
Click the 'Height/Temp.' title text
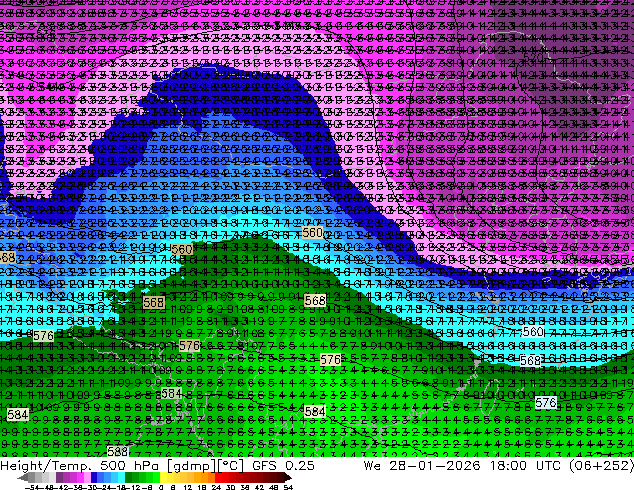(46, 465)
